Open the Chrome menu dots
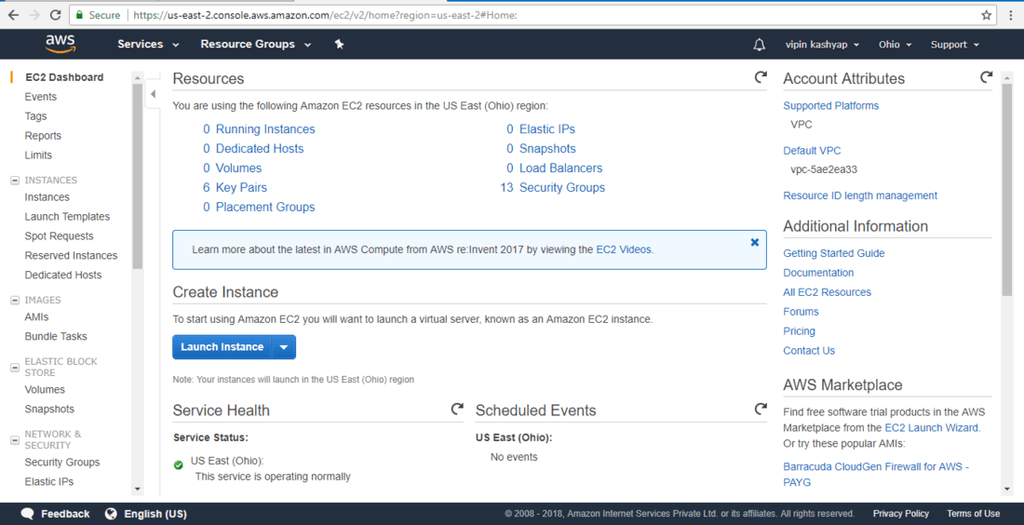 point(1011,15)
